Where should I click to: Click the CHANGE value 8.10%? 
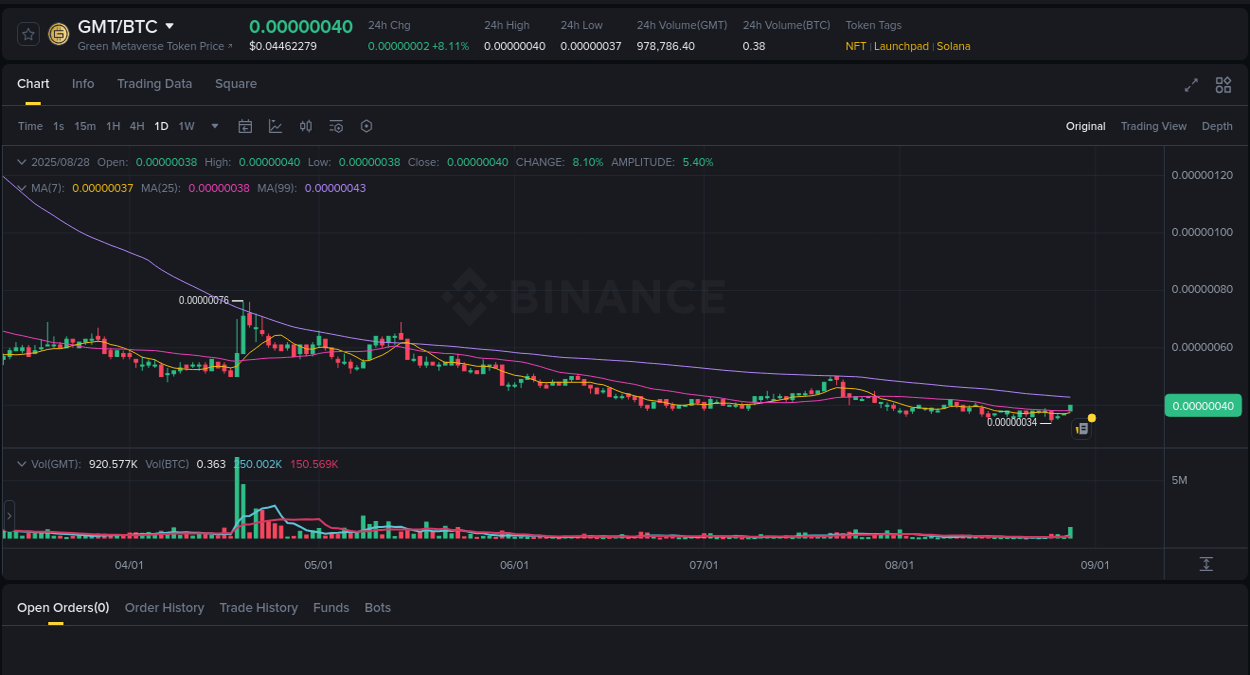tap(588, 162)
